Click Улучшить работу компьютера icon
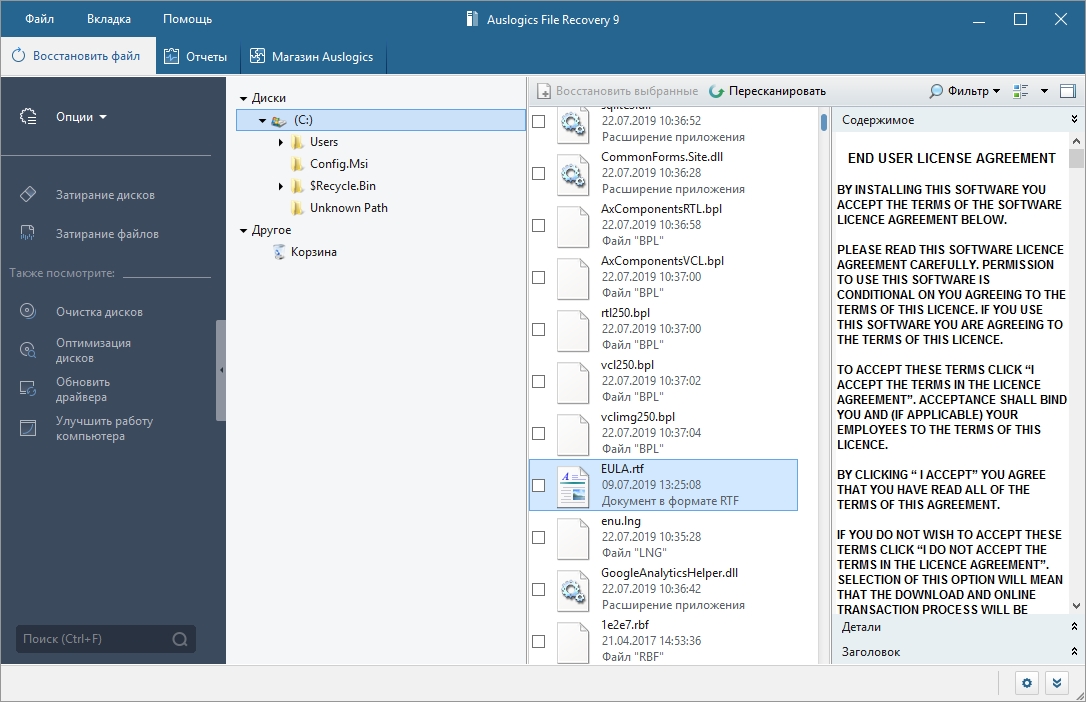The height and width of the screenshot is (702, 1086). 28,428
